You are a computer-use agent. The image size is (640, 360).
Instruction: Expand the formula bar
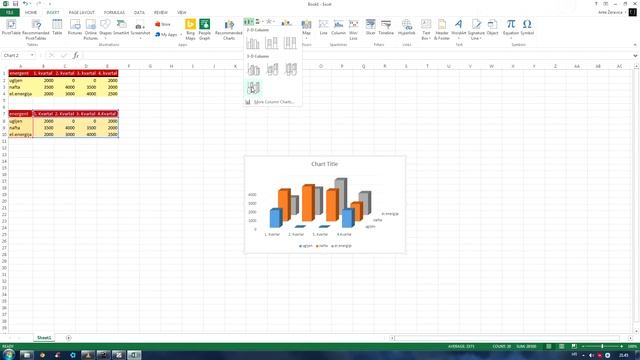pos(636,56)
